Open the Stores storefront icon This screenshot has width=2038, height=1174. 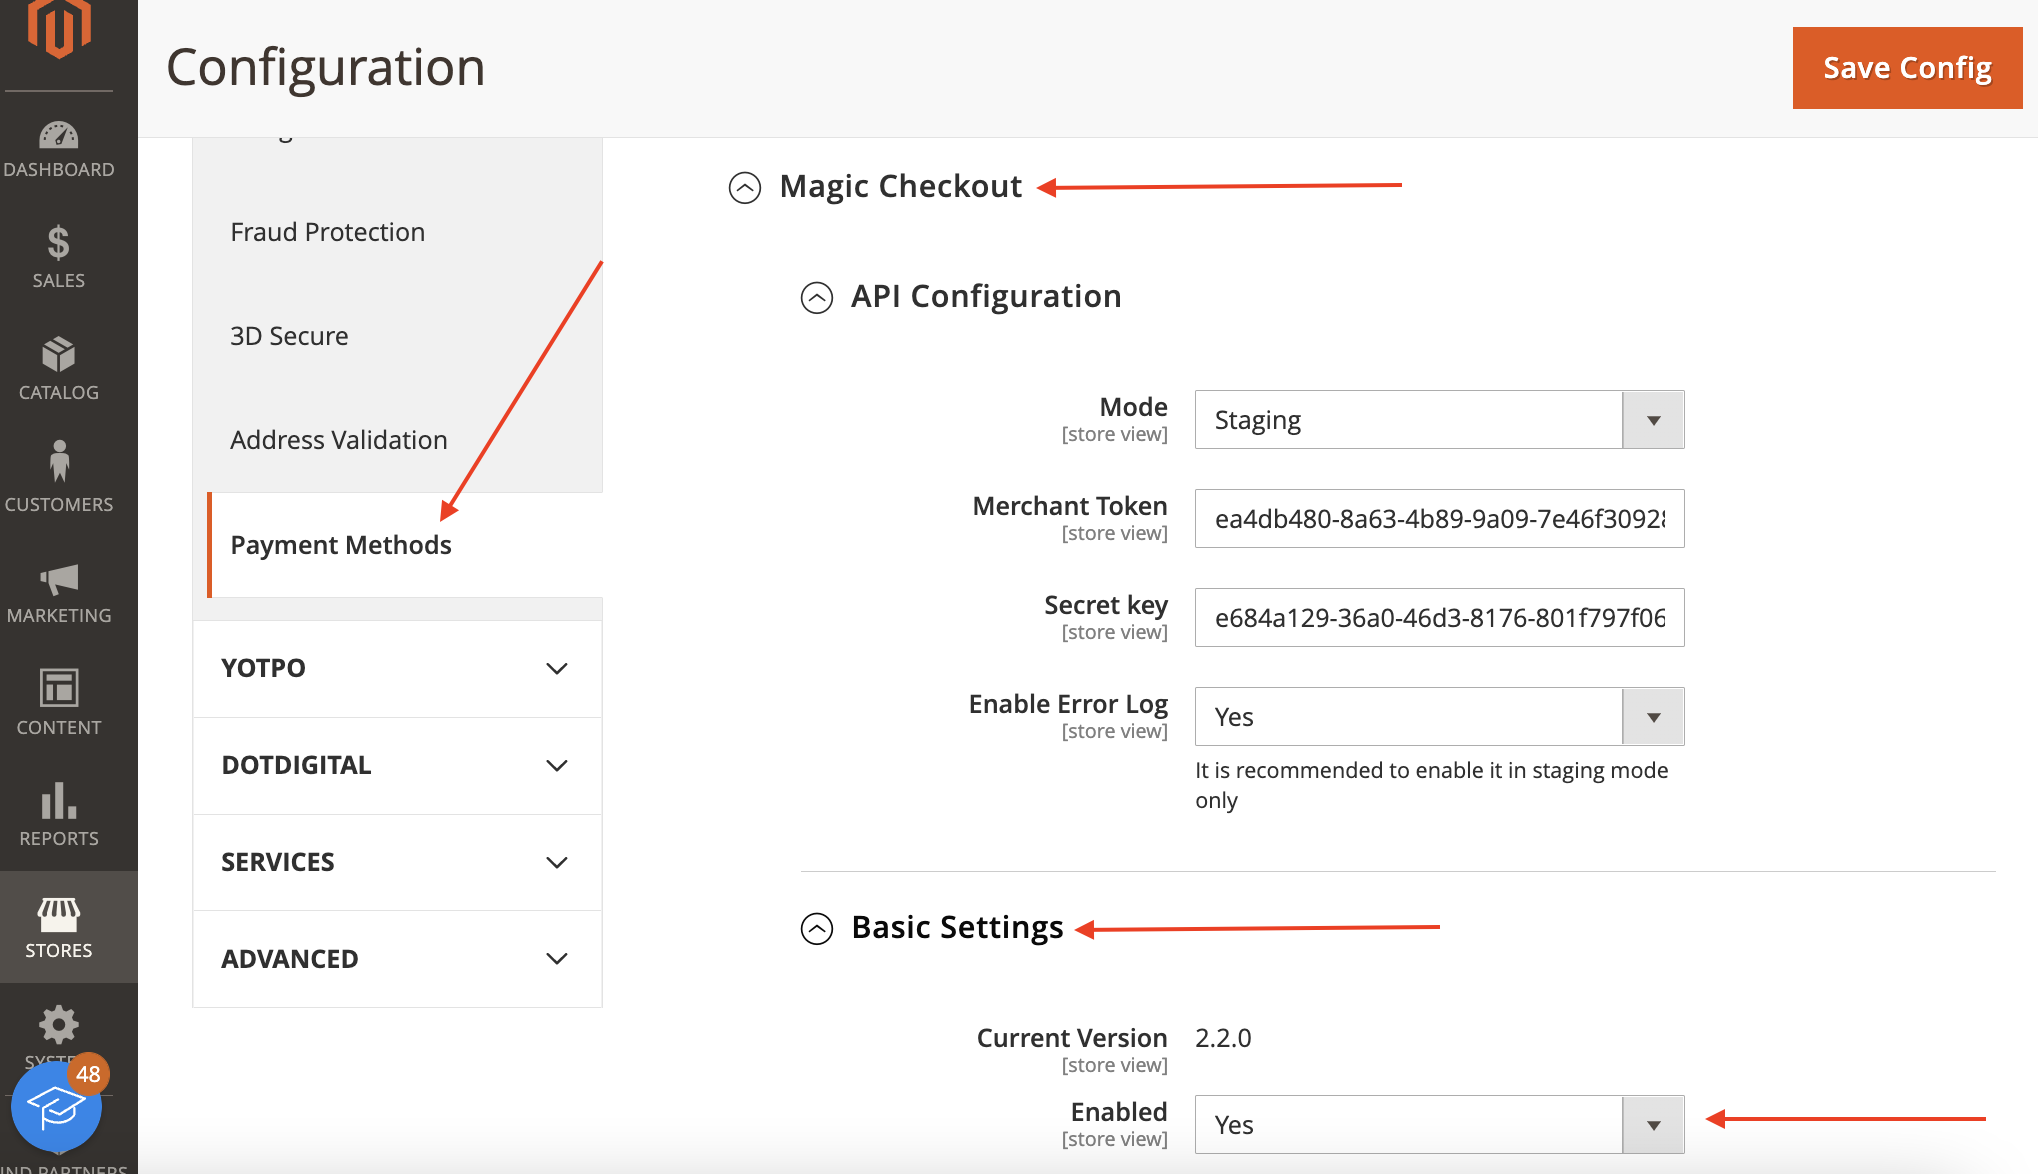59,913
